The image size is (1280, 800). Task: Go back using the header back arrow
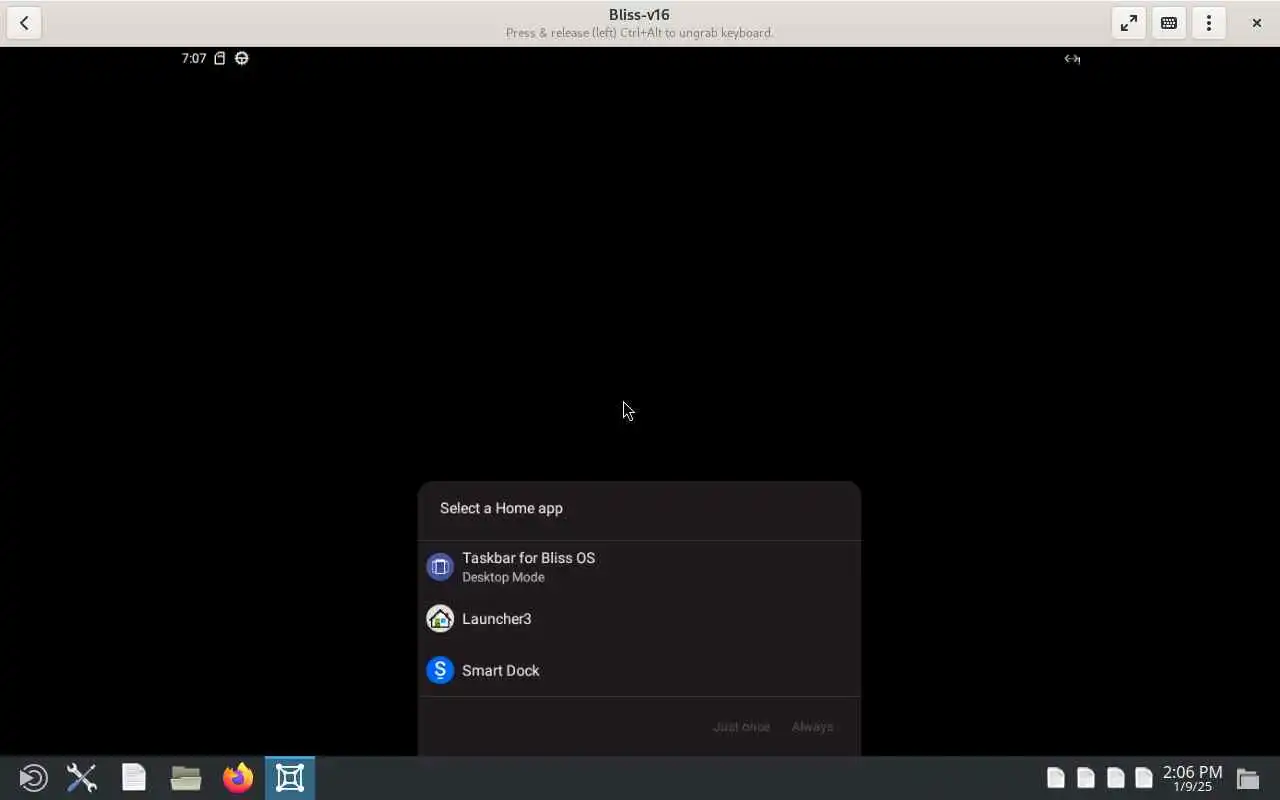24,23
